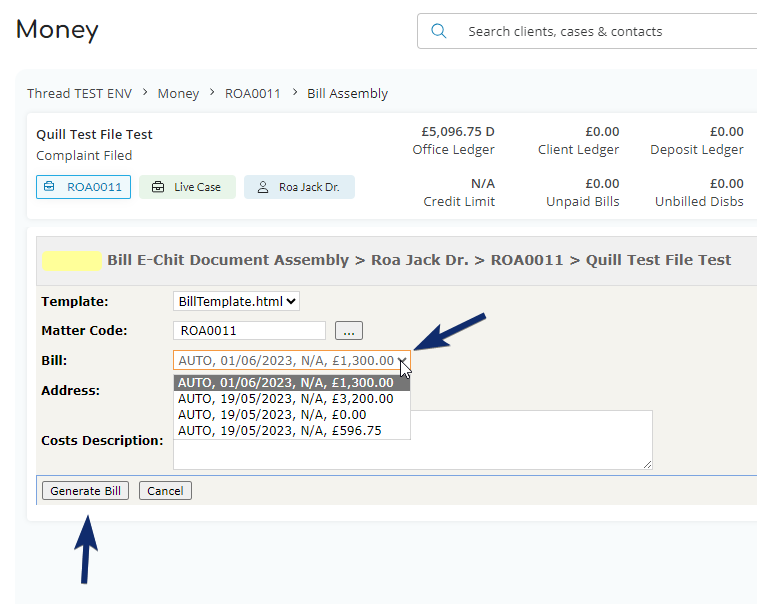Viewport: 757px width, 604px height.
Task: Click the Money page heading
Action: [57, 29]
